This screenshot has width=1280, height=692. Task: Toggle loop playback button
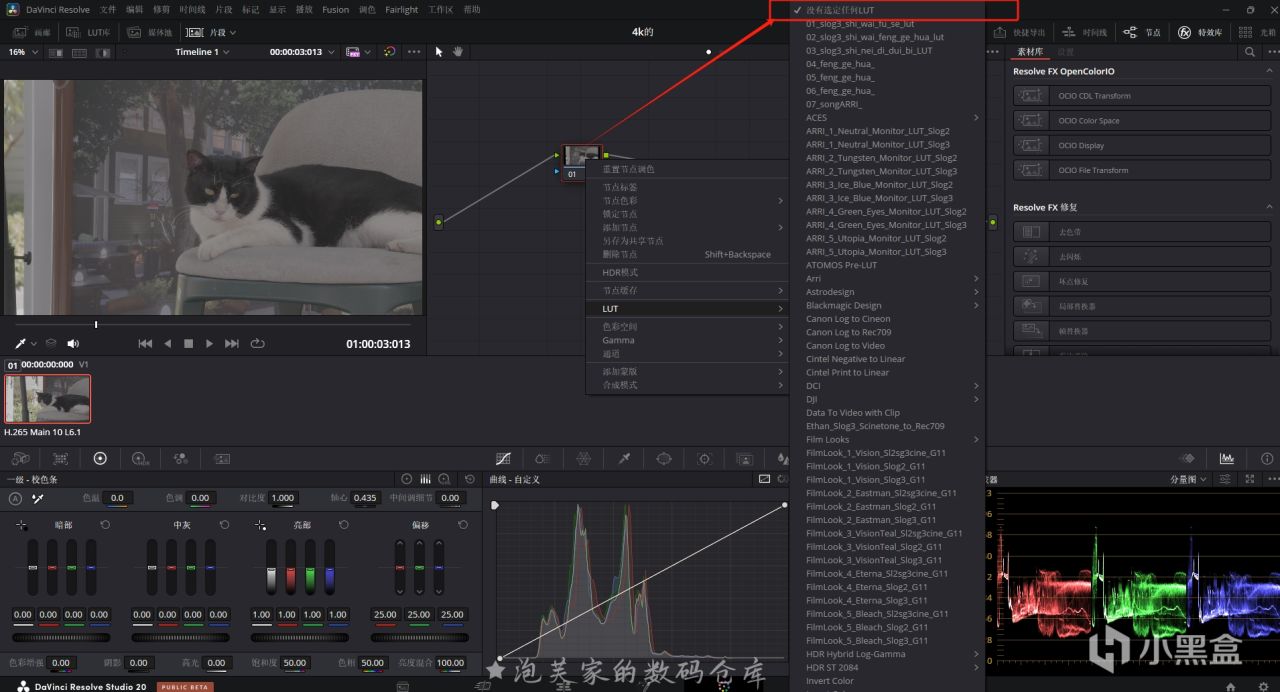[x=257, y=343]
